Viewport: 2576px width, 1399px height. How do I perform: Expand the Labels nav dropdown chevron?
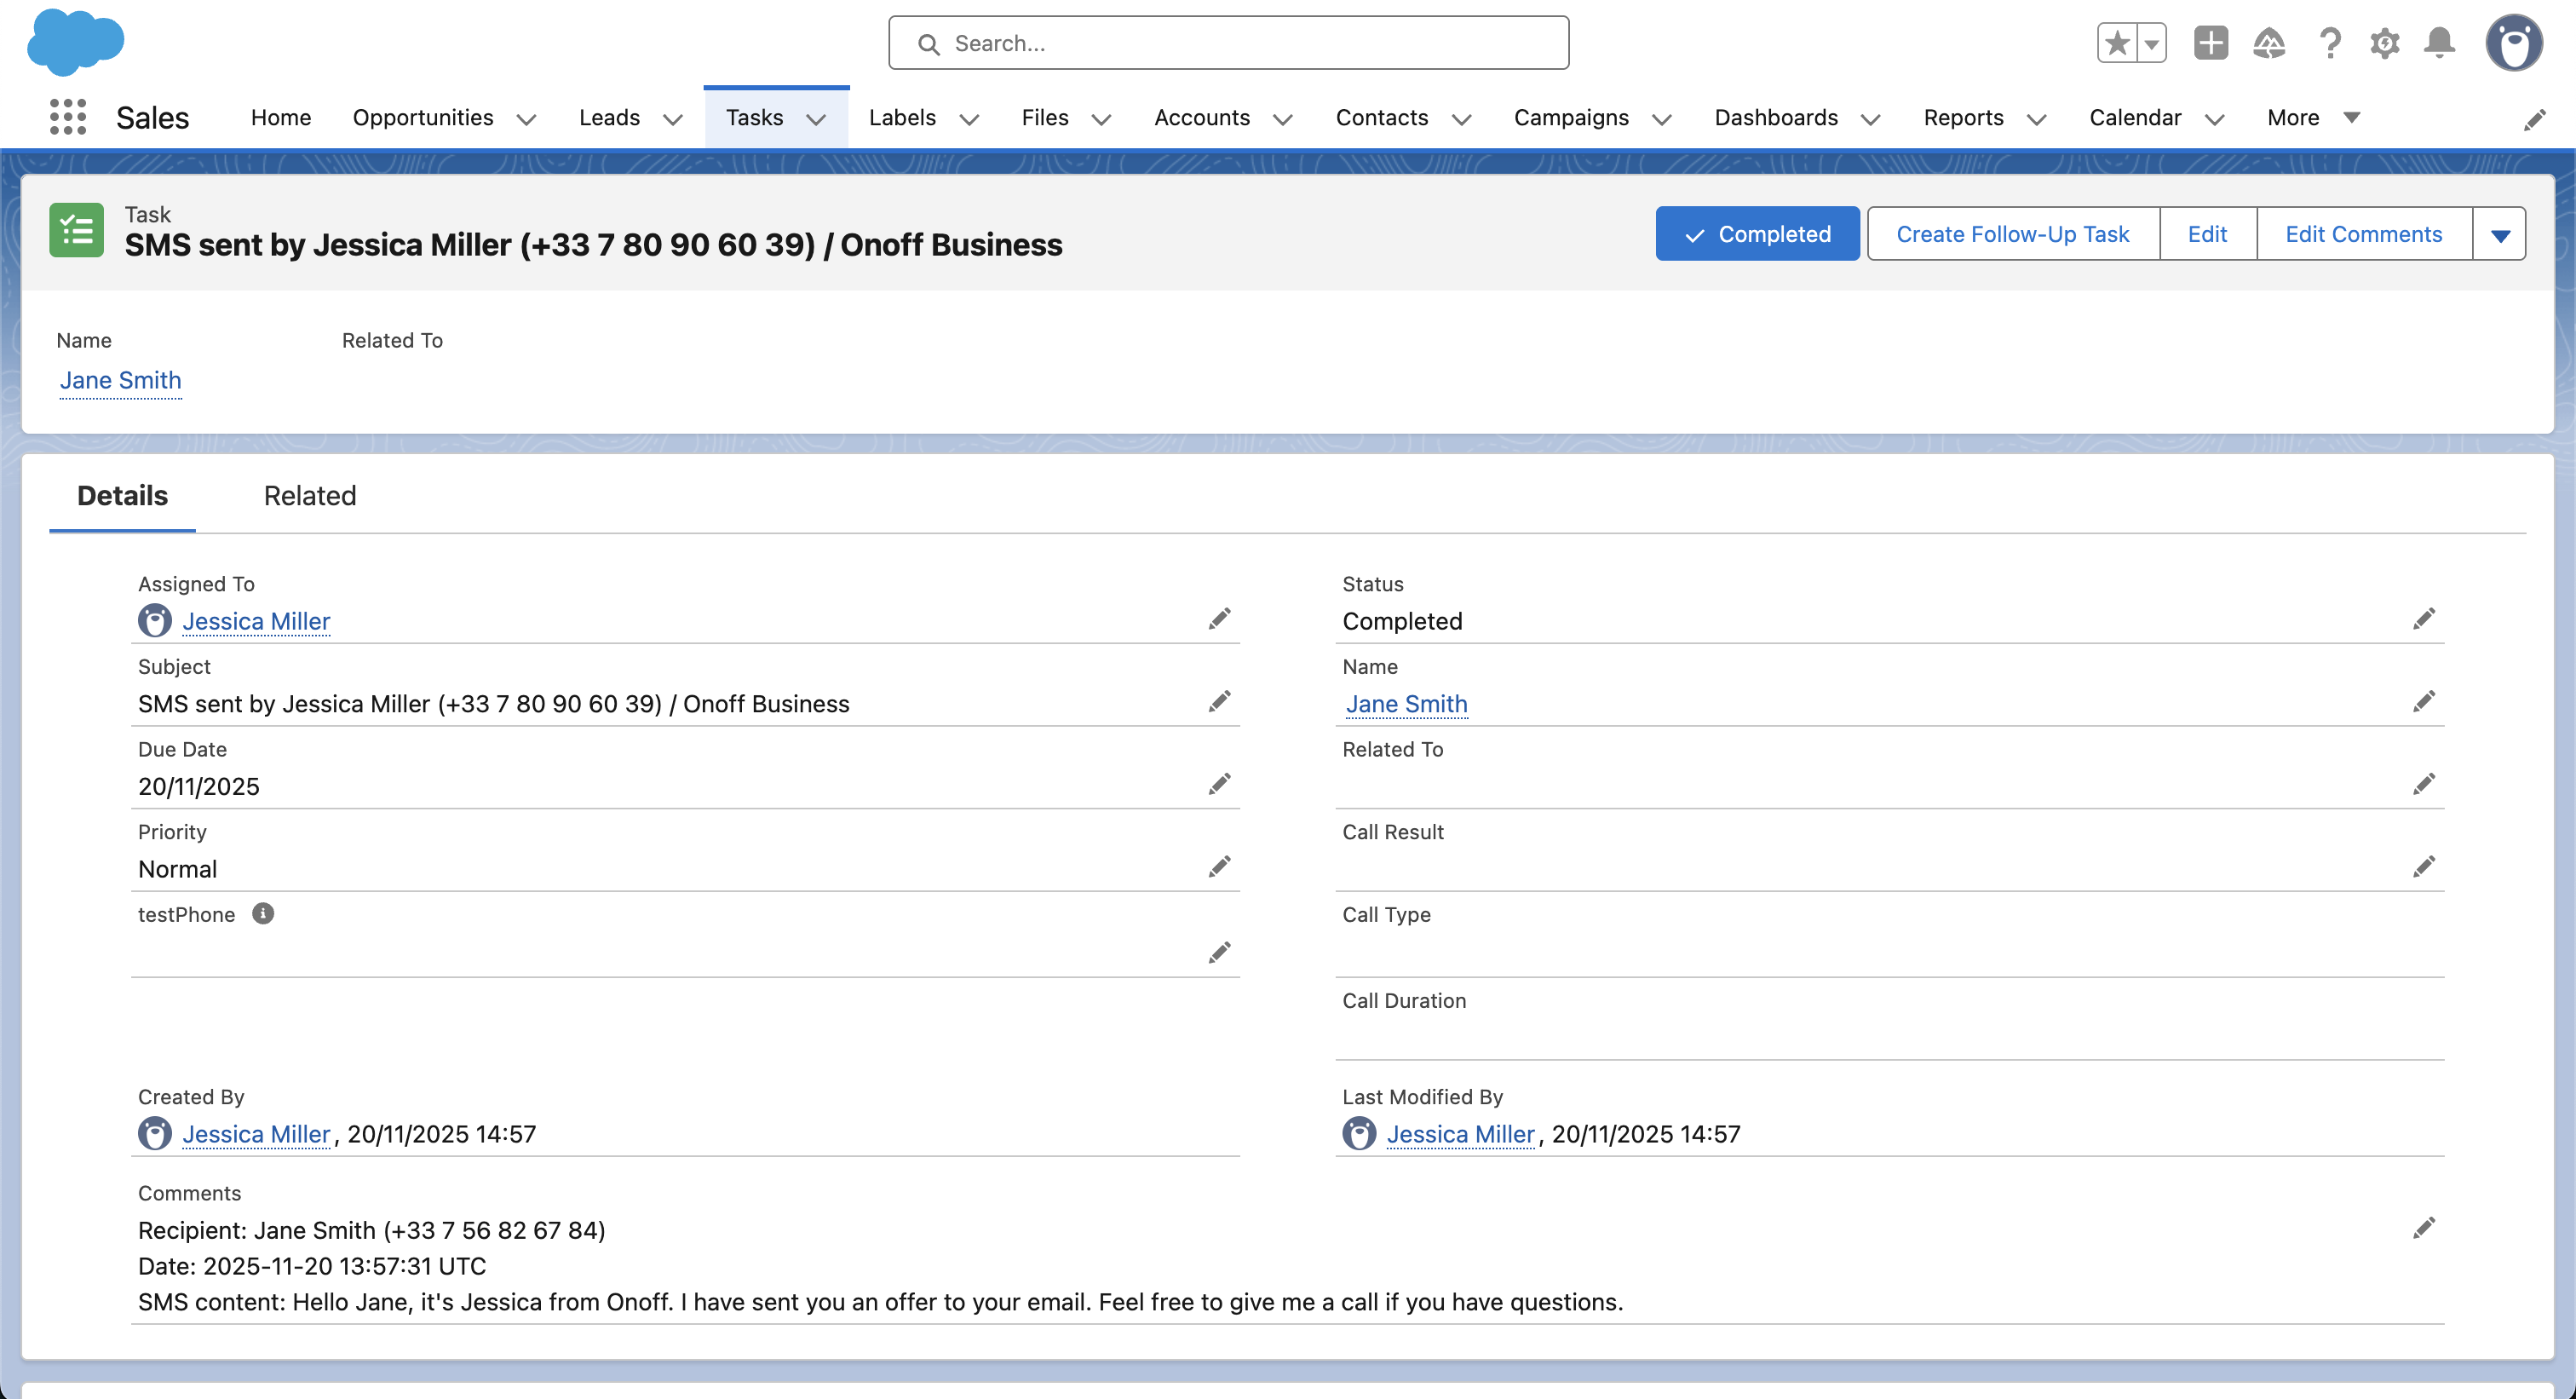click(x=969, y=119)
